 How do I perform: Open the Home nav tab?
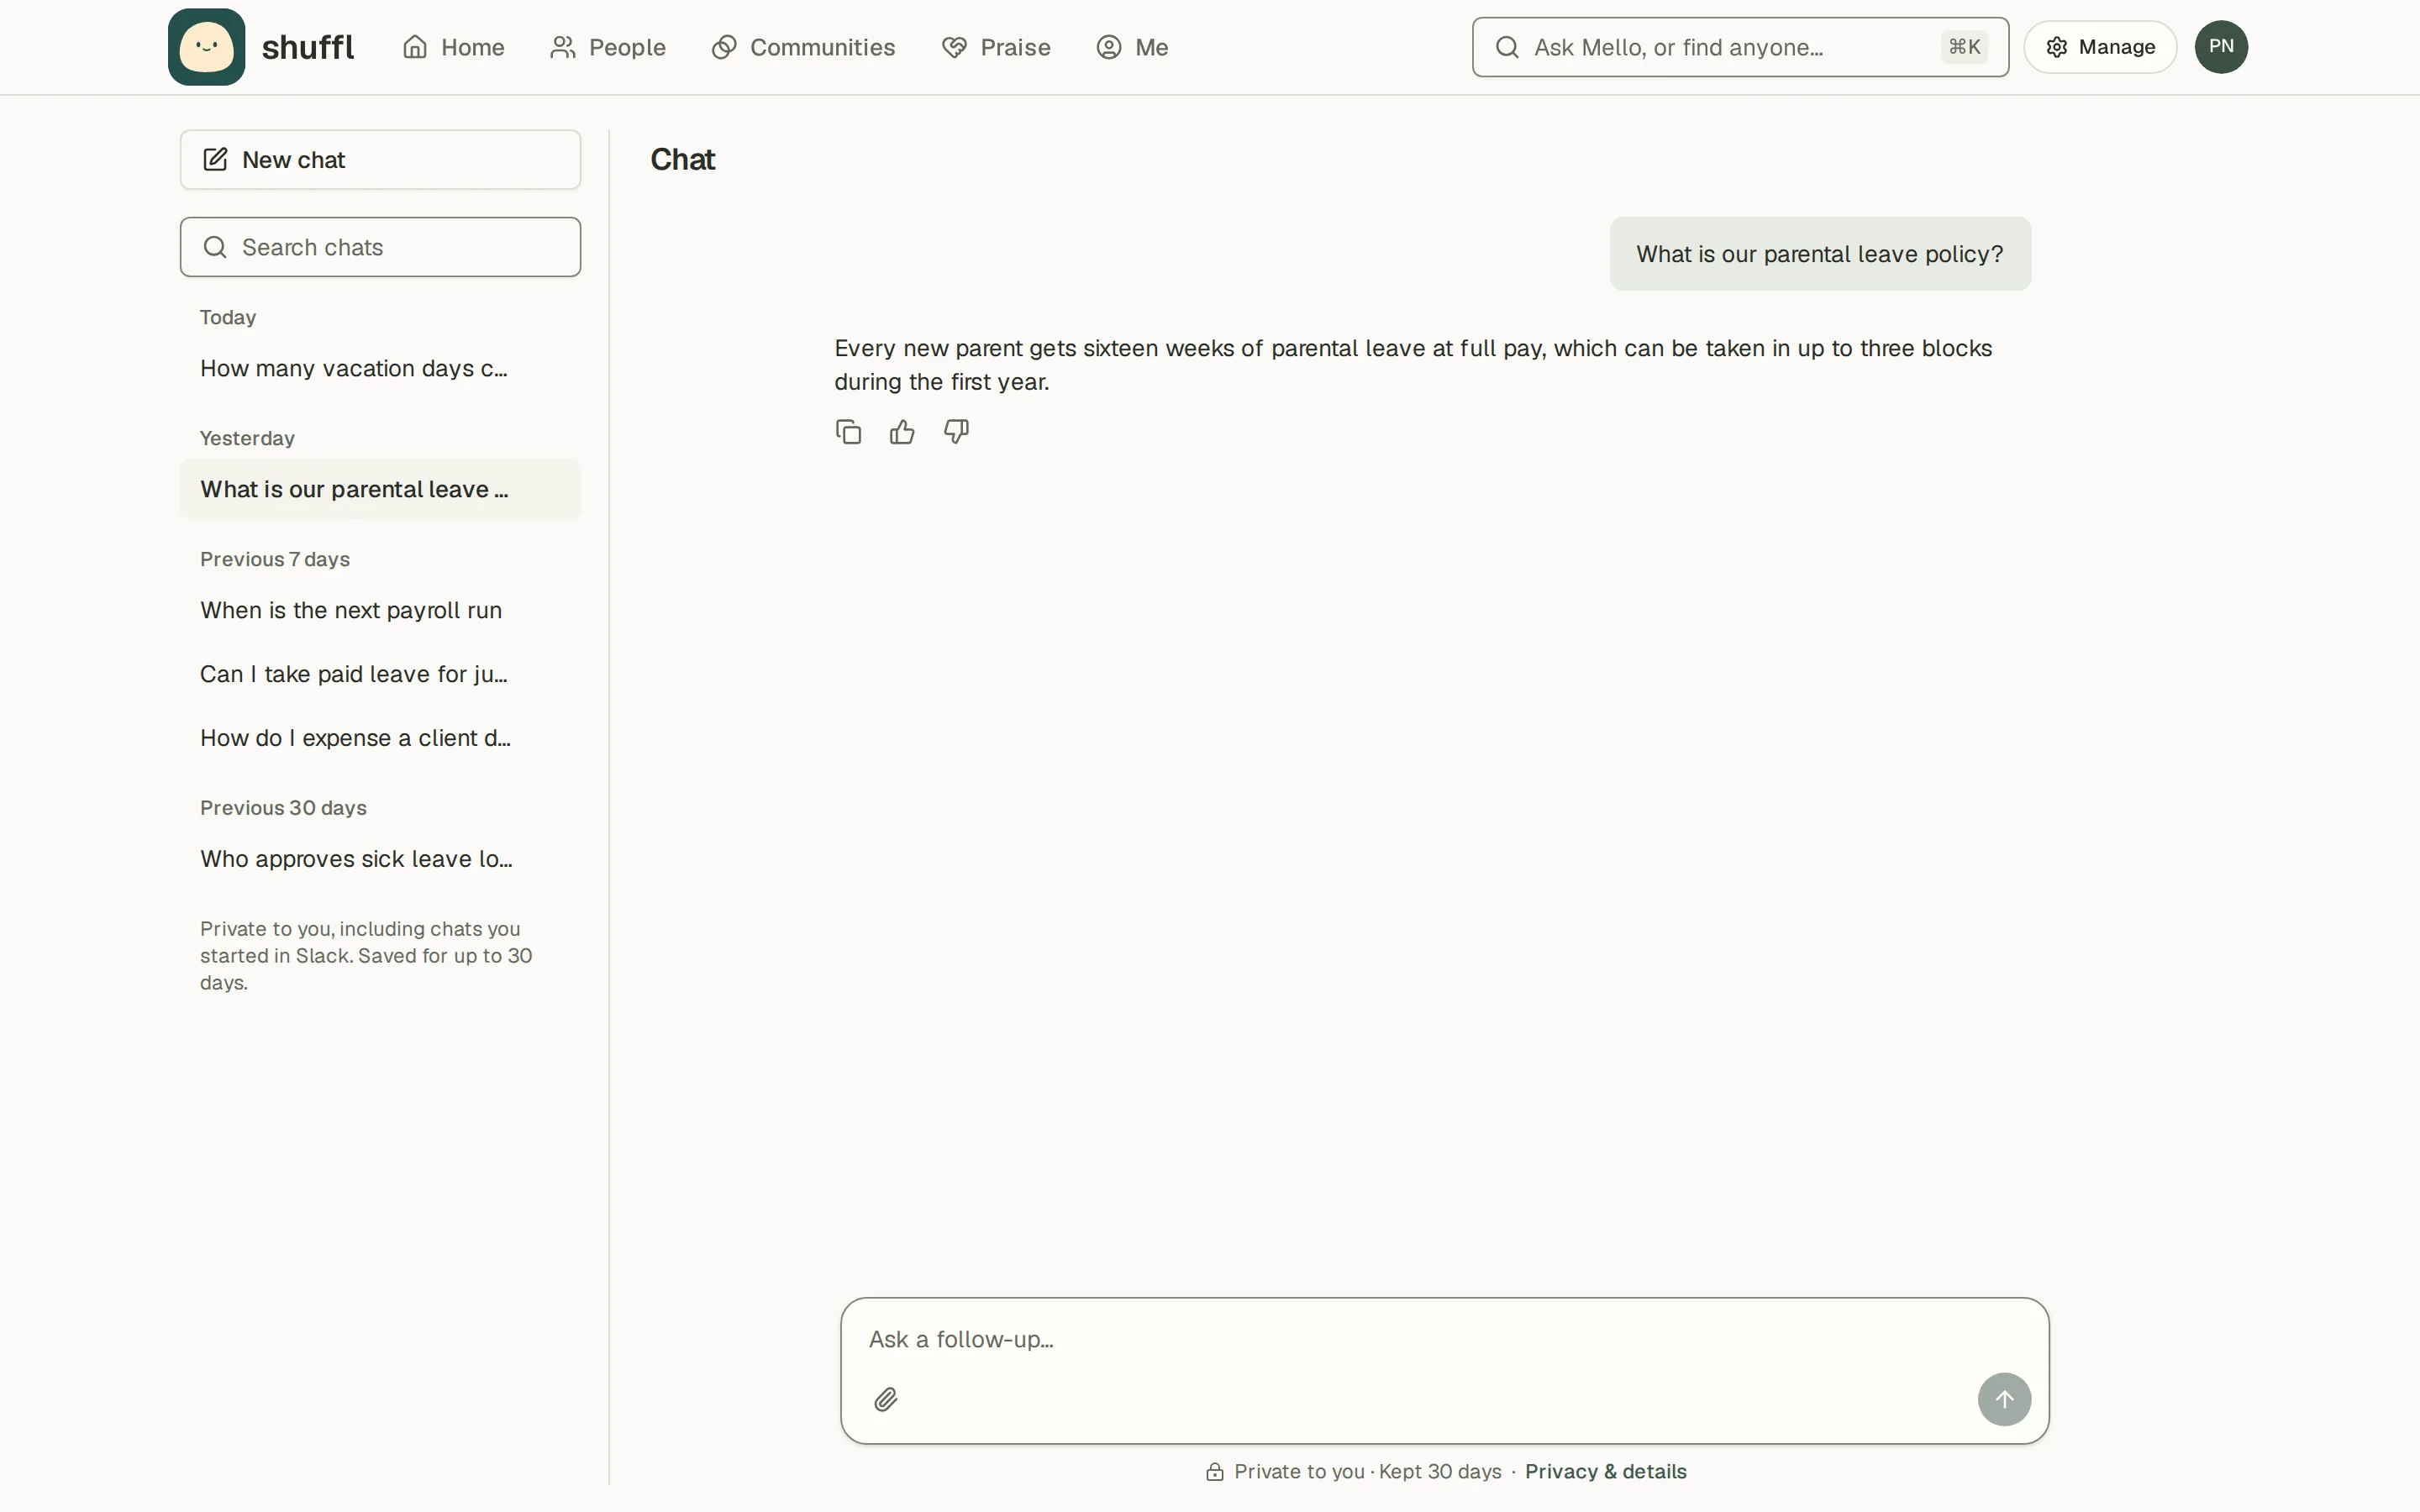pos(453,47)
